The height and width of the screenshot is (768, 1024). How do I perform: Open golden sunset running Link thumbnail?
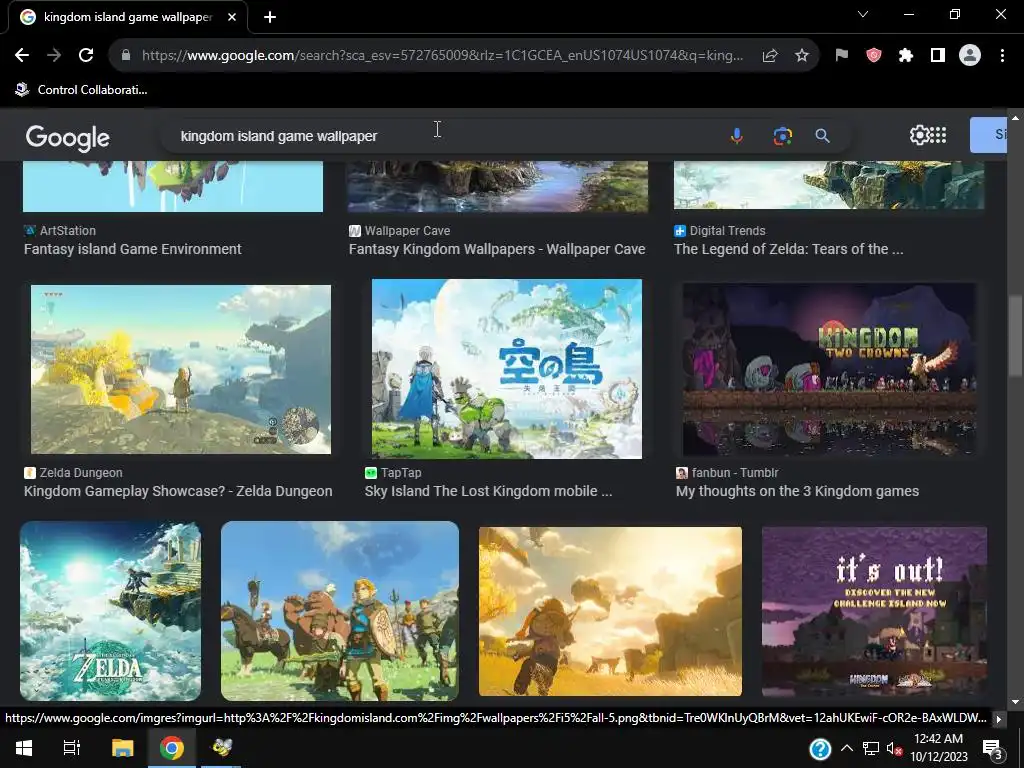tap(610, 611)
